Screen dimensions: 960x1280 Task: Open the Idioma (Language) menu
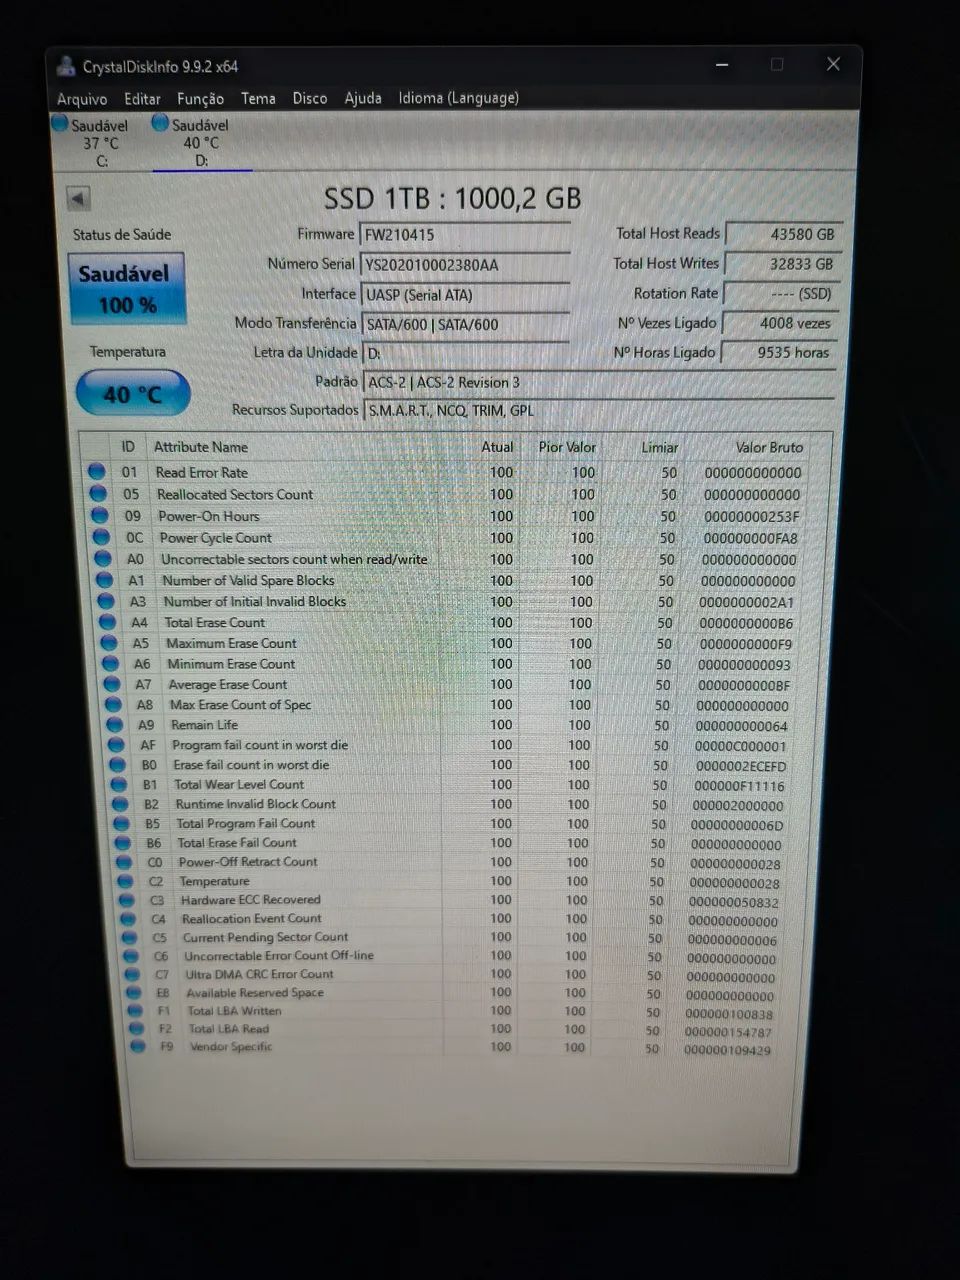coord(458,98)
